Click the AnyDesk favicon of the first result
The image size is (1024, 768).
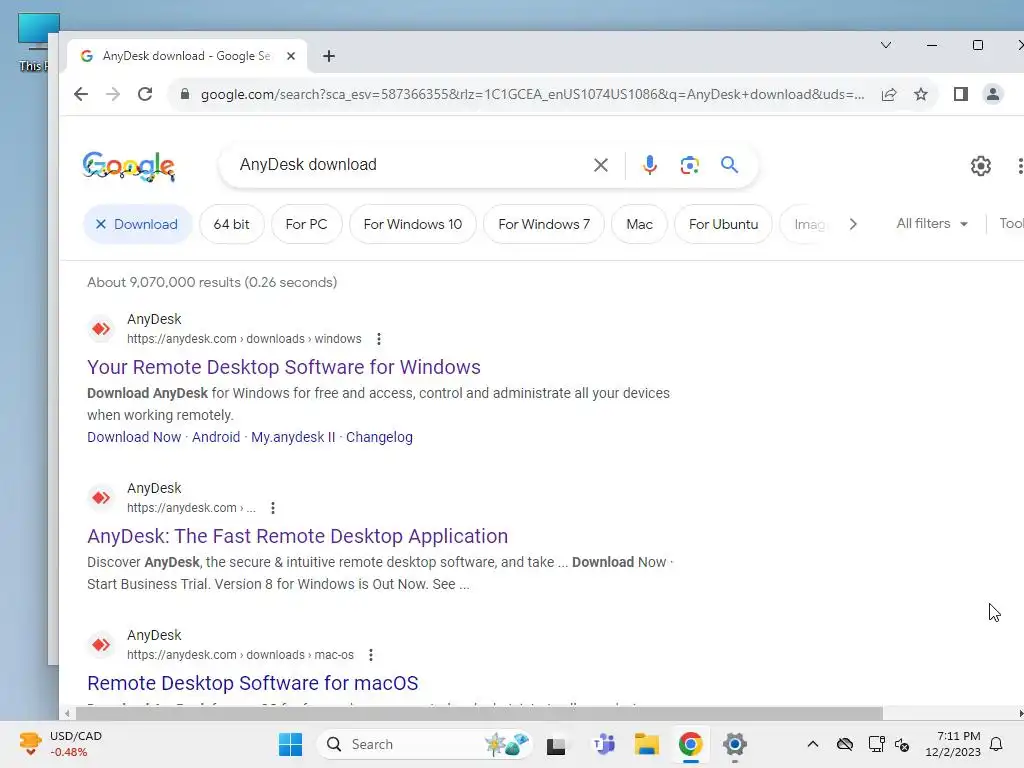pos(101,328)
